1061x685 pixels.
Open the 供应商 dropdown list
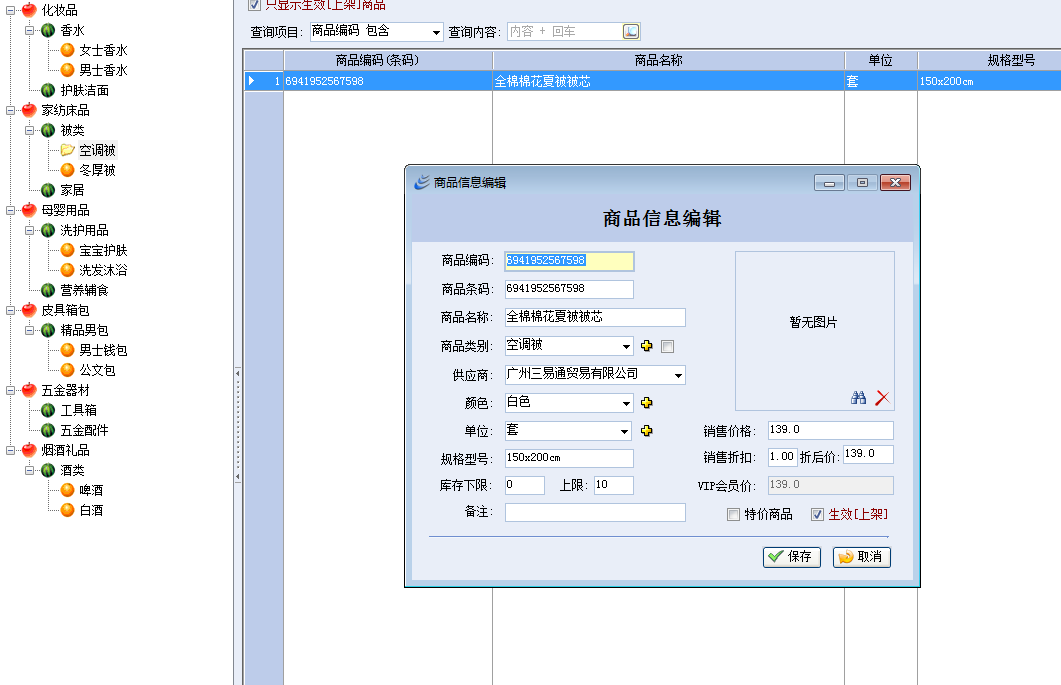pyautogui.click(x=678, y=375)
